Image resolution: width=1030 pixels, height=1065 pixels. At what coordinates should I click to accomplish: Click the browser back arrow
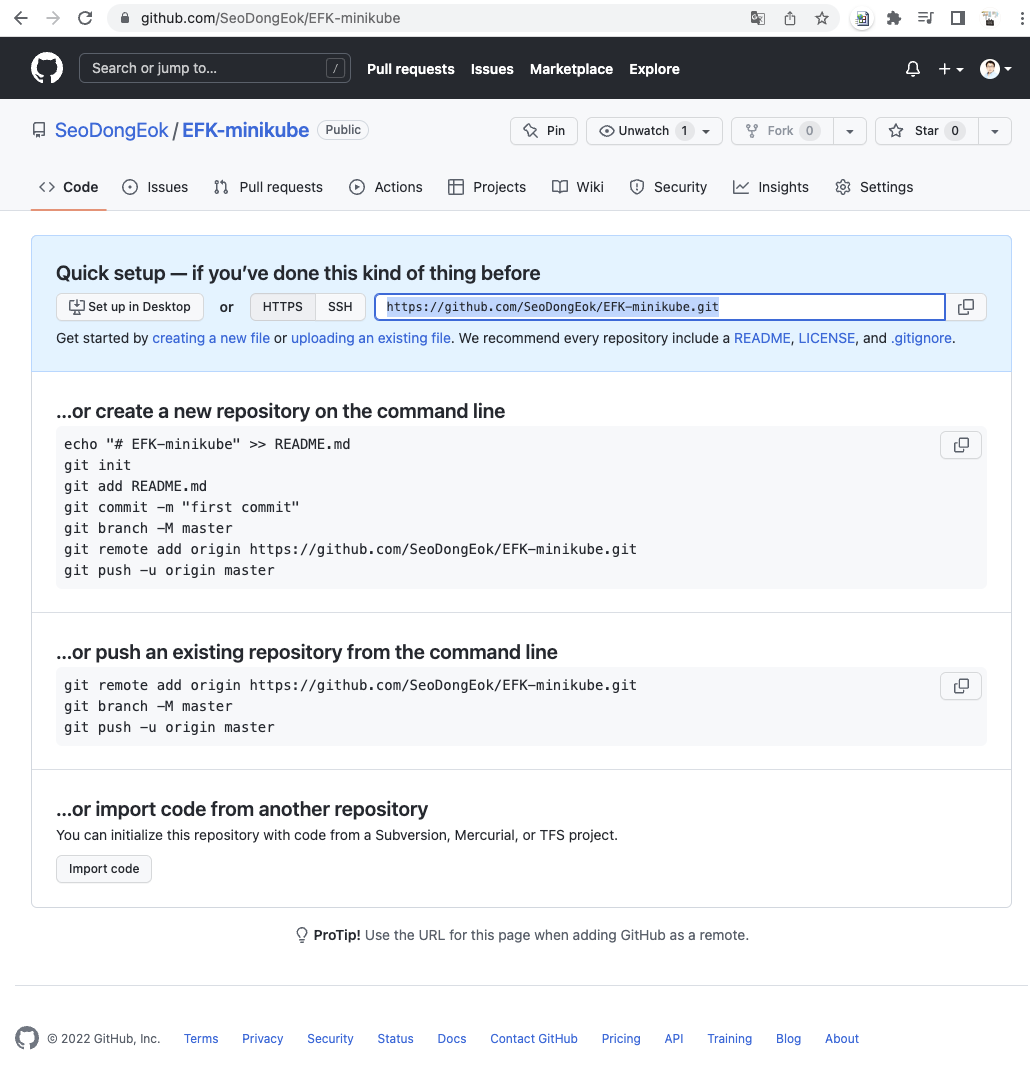click(21, 18)
